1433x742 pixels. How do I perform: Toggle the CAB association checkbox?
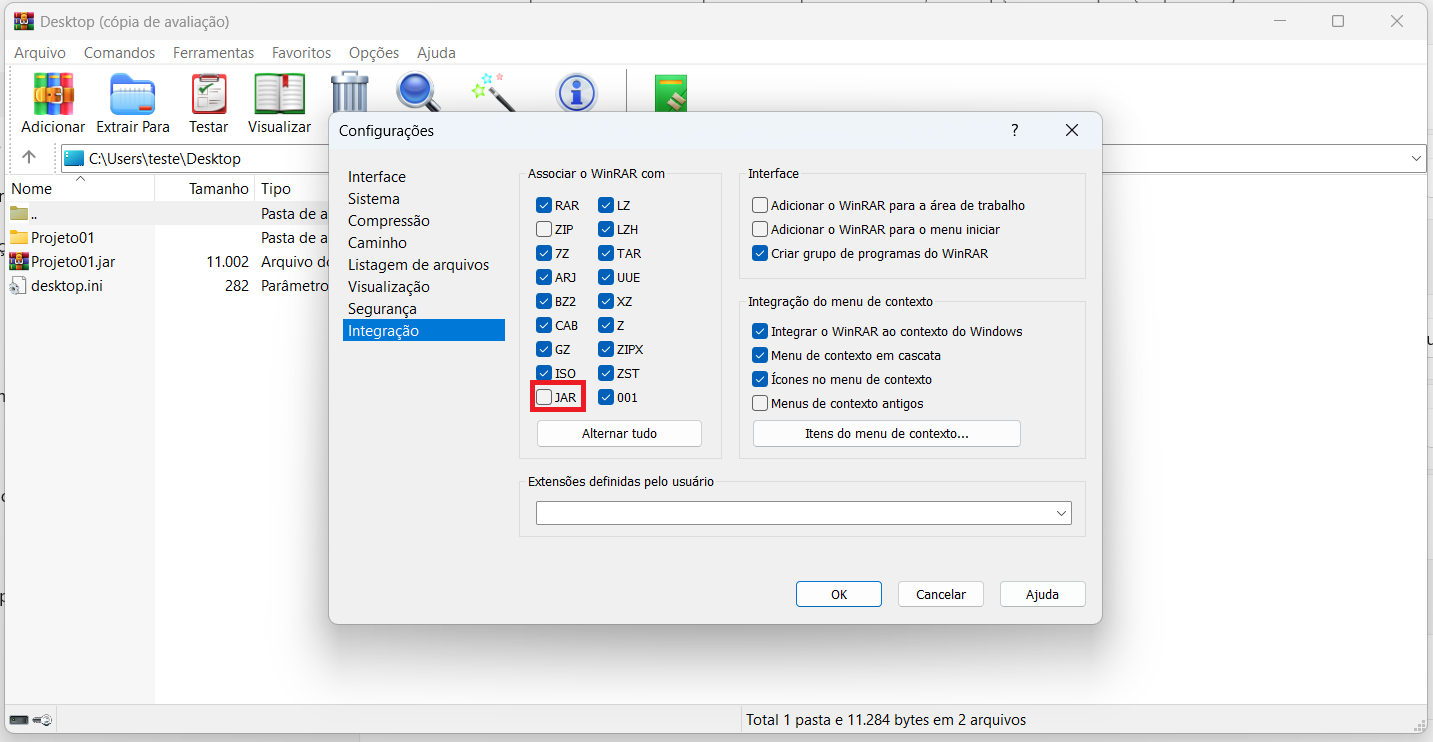click(544, 326)
